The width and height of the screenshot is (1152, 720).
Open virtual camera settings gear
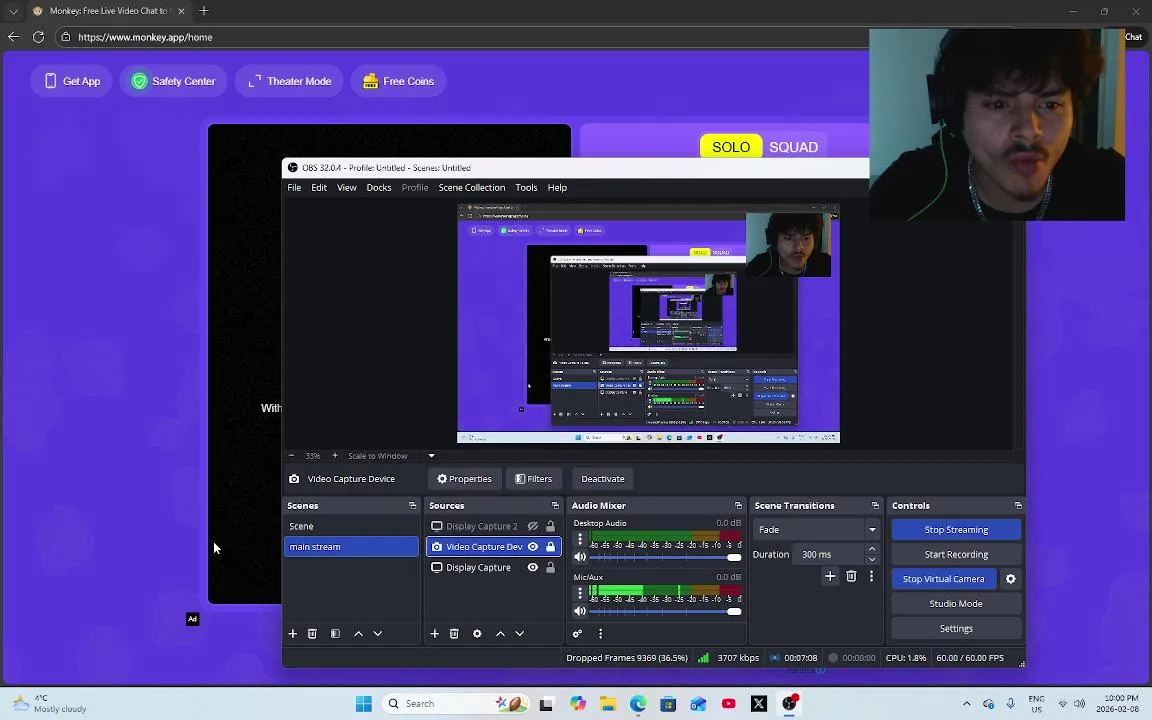coord(1011,579)
